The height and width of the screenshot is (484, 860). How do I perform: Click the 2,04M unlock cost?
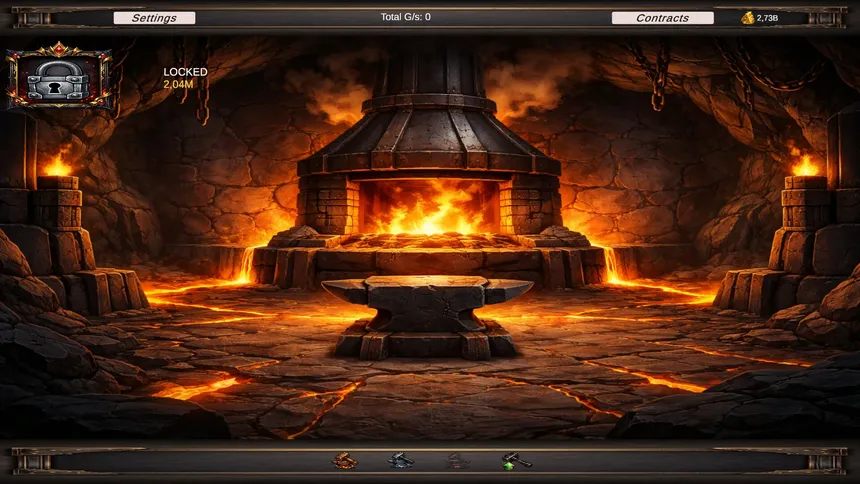click(x=180, y=84)
